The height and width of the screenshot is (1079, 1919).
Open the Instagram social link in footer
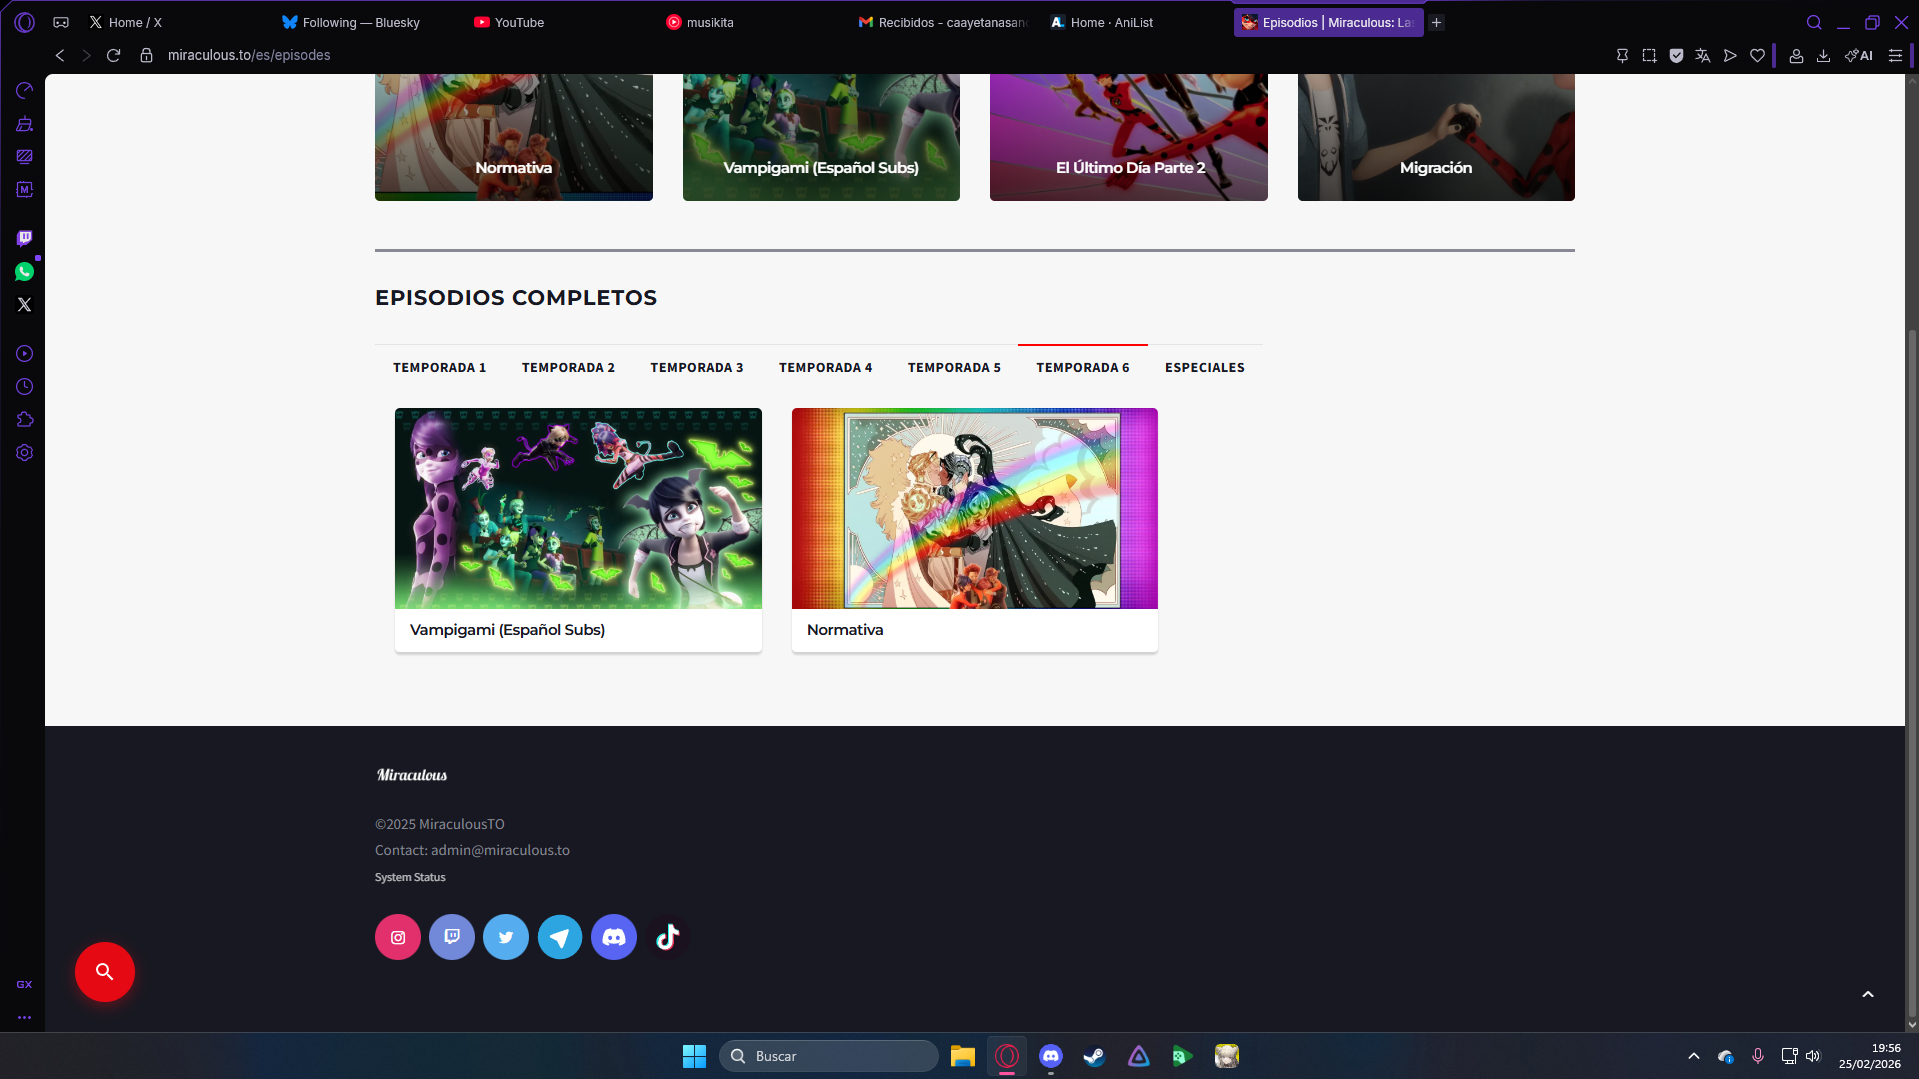[397, 937]
